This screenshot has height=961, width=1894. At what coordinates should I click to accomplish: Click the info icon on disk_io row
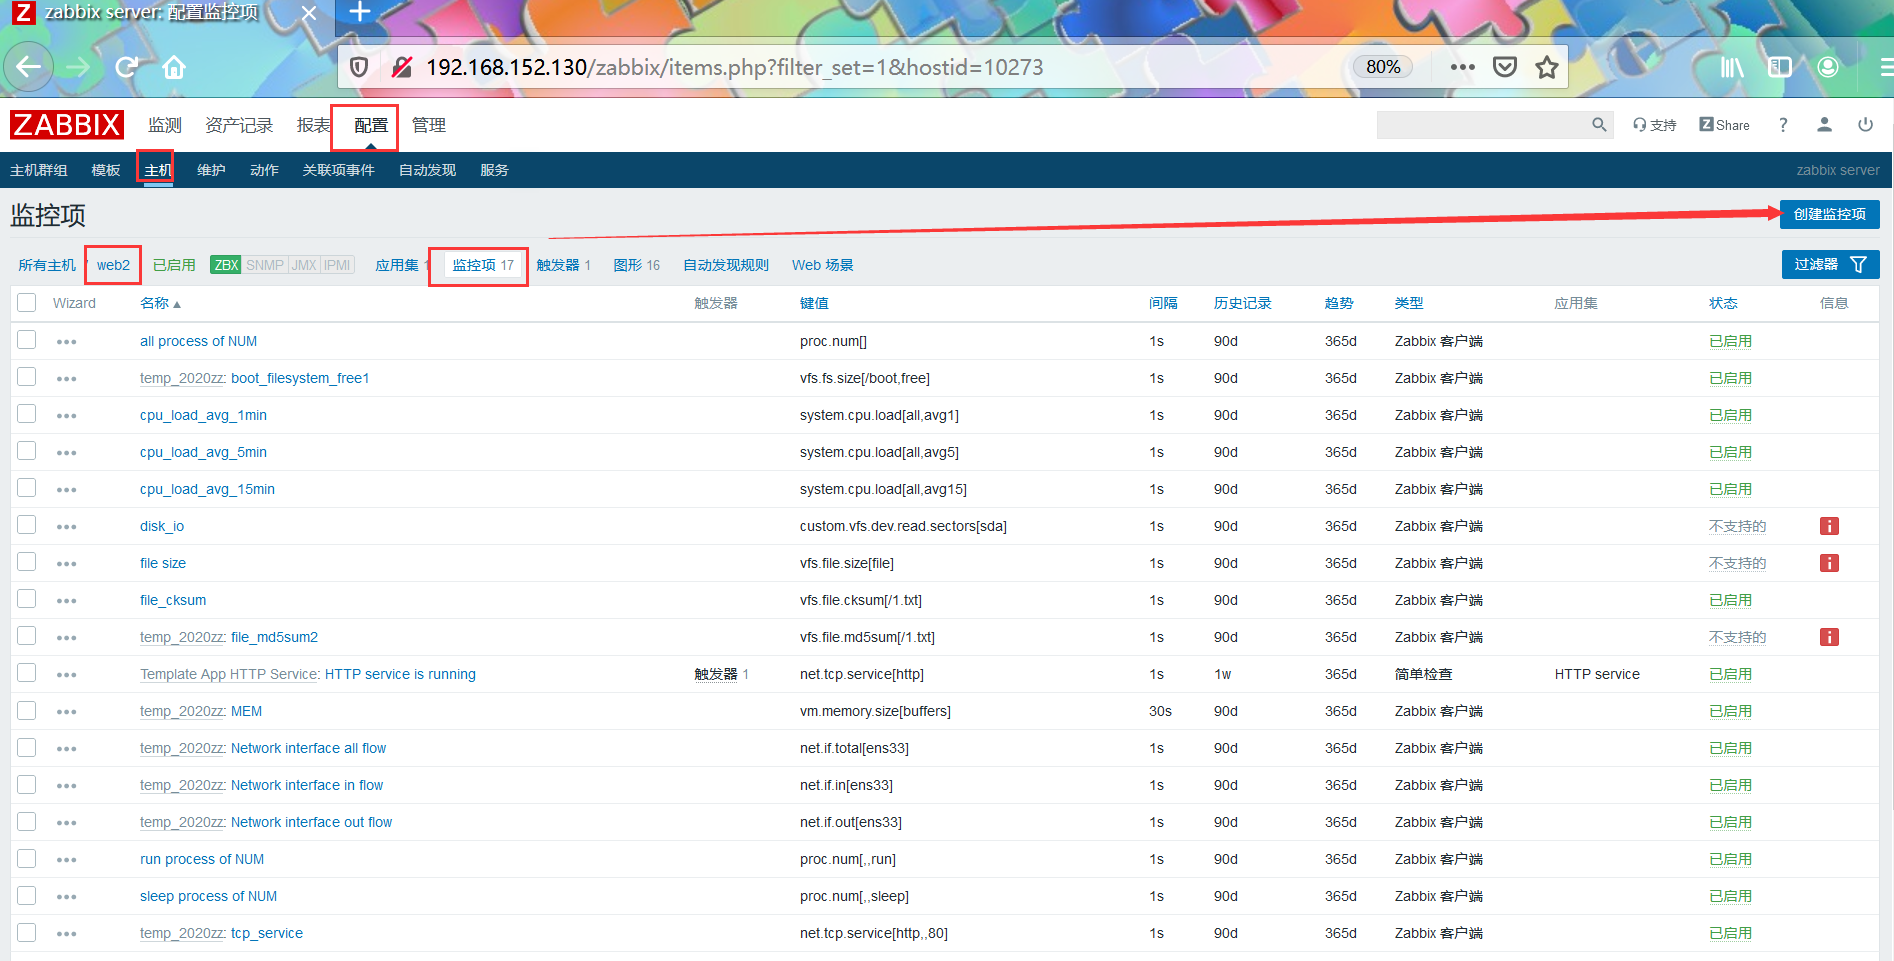[x=1829, y=526]
